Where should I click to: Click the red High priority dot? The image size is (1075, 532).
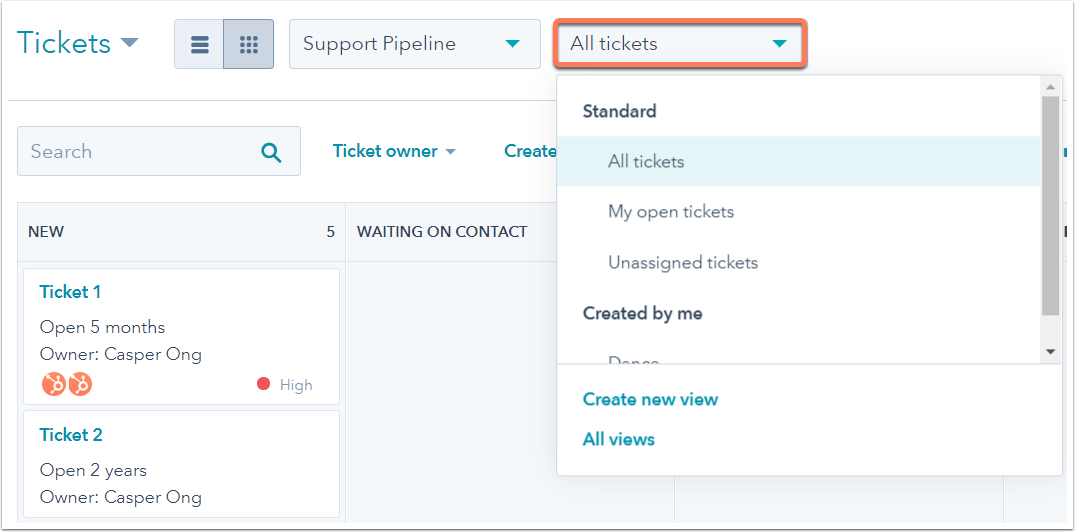[x=263, y=384]
